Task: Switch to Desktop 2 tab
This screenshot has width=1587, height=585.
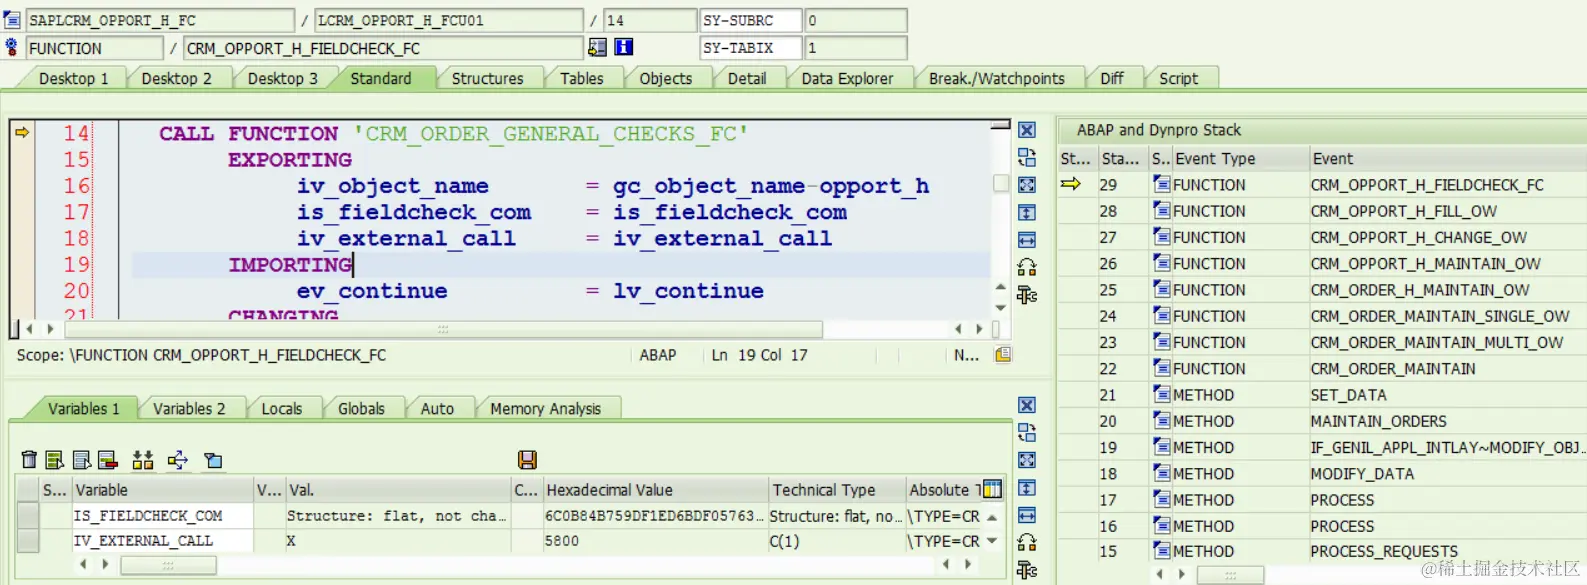Action: coord(176,78)
